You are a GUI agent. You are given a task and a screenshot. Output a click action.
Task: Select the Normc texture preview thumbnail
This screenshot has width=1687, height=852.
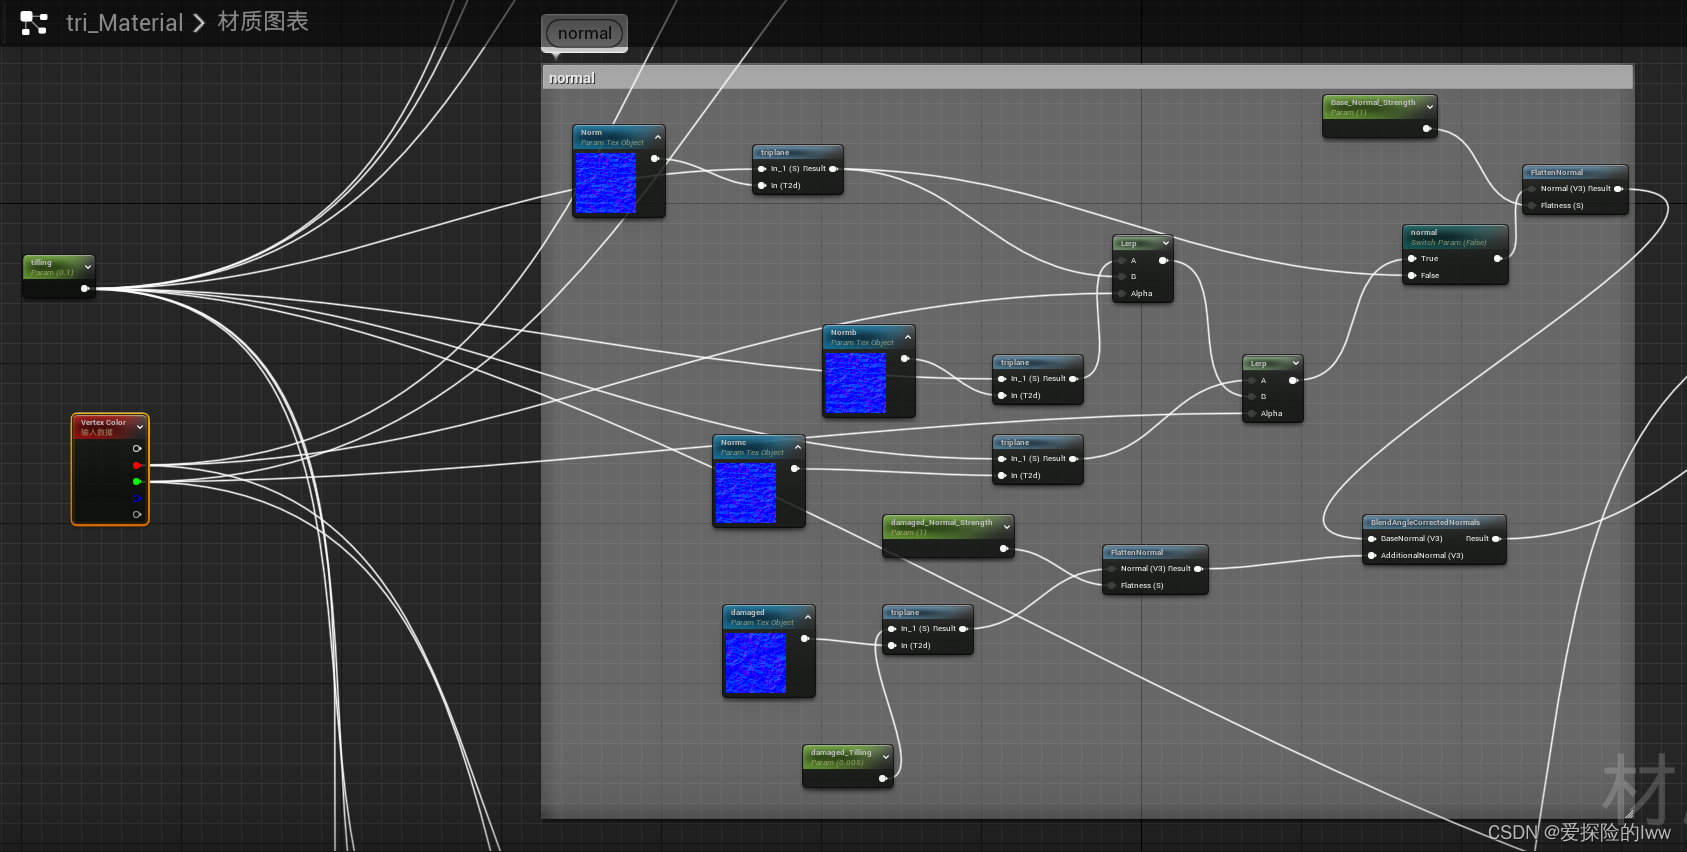745,493
